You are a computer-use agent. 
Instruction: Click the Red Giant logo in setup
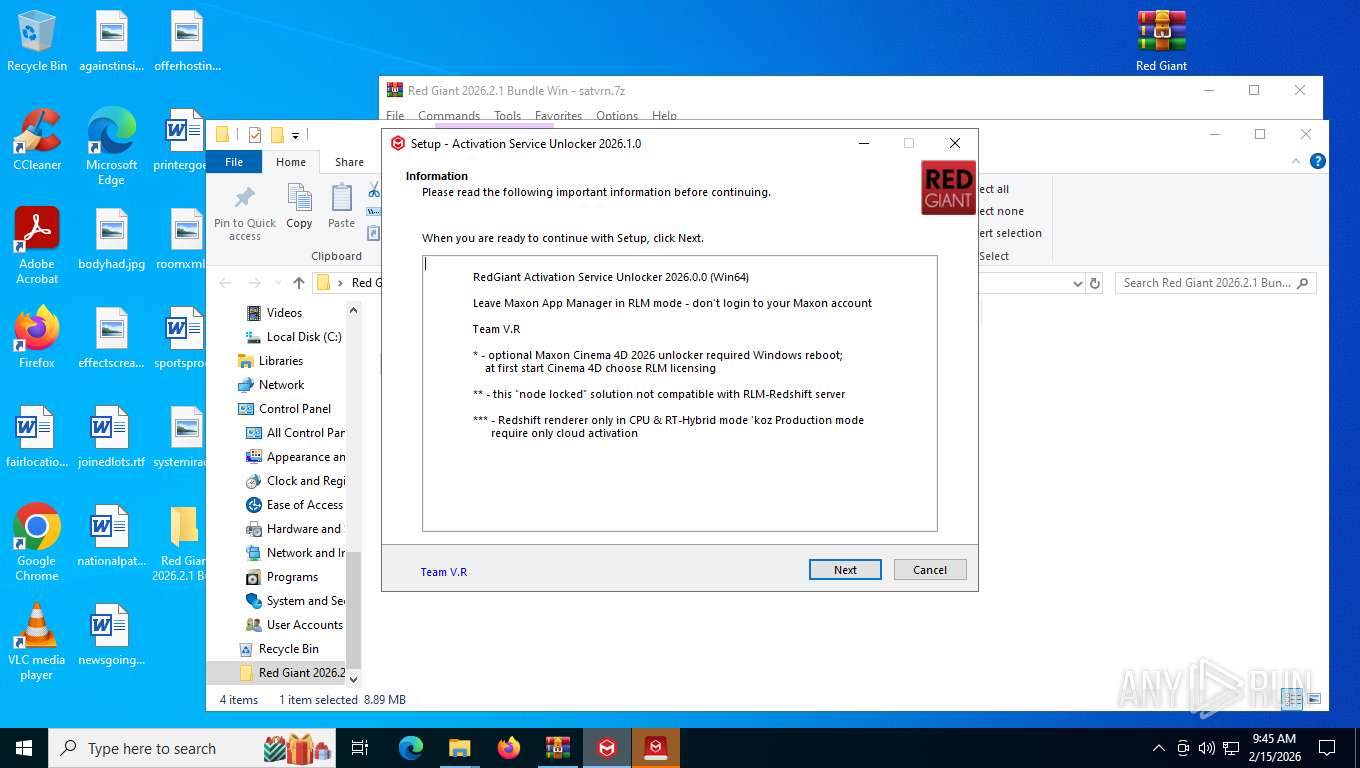point(948,188)
